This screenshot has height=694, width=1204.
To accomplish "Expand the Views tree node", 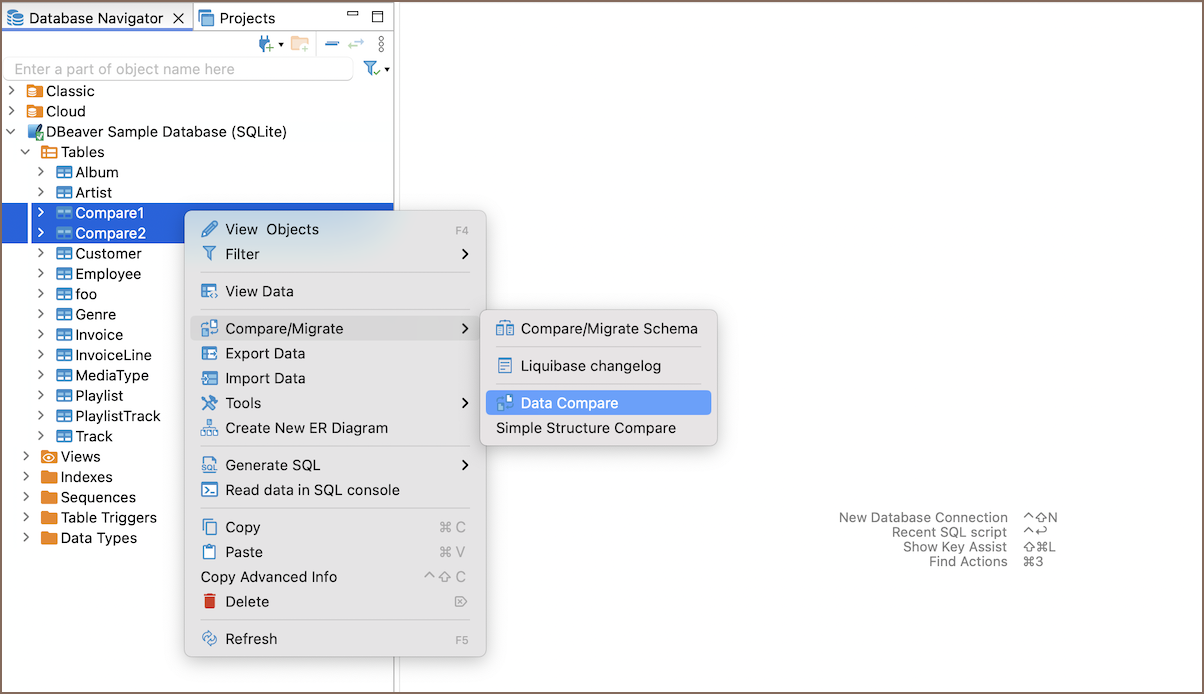I will click(x=26, y=457).
